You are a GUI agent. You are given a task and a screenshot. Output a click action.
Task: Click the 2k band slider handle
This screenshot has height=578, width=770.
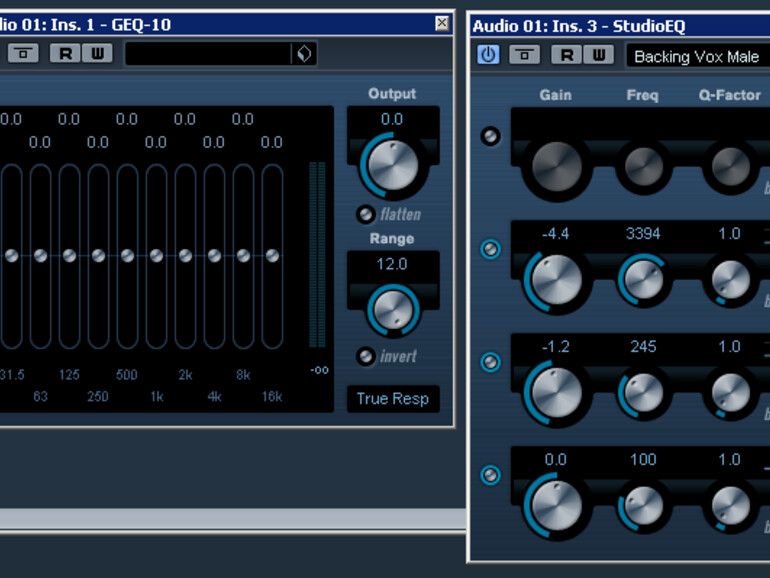(186, 256)
